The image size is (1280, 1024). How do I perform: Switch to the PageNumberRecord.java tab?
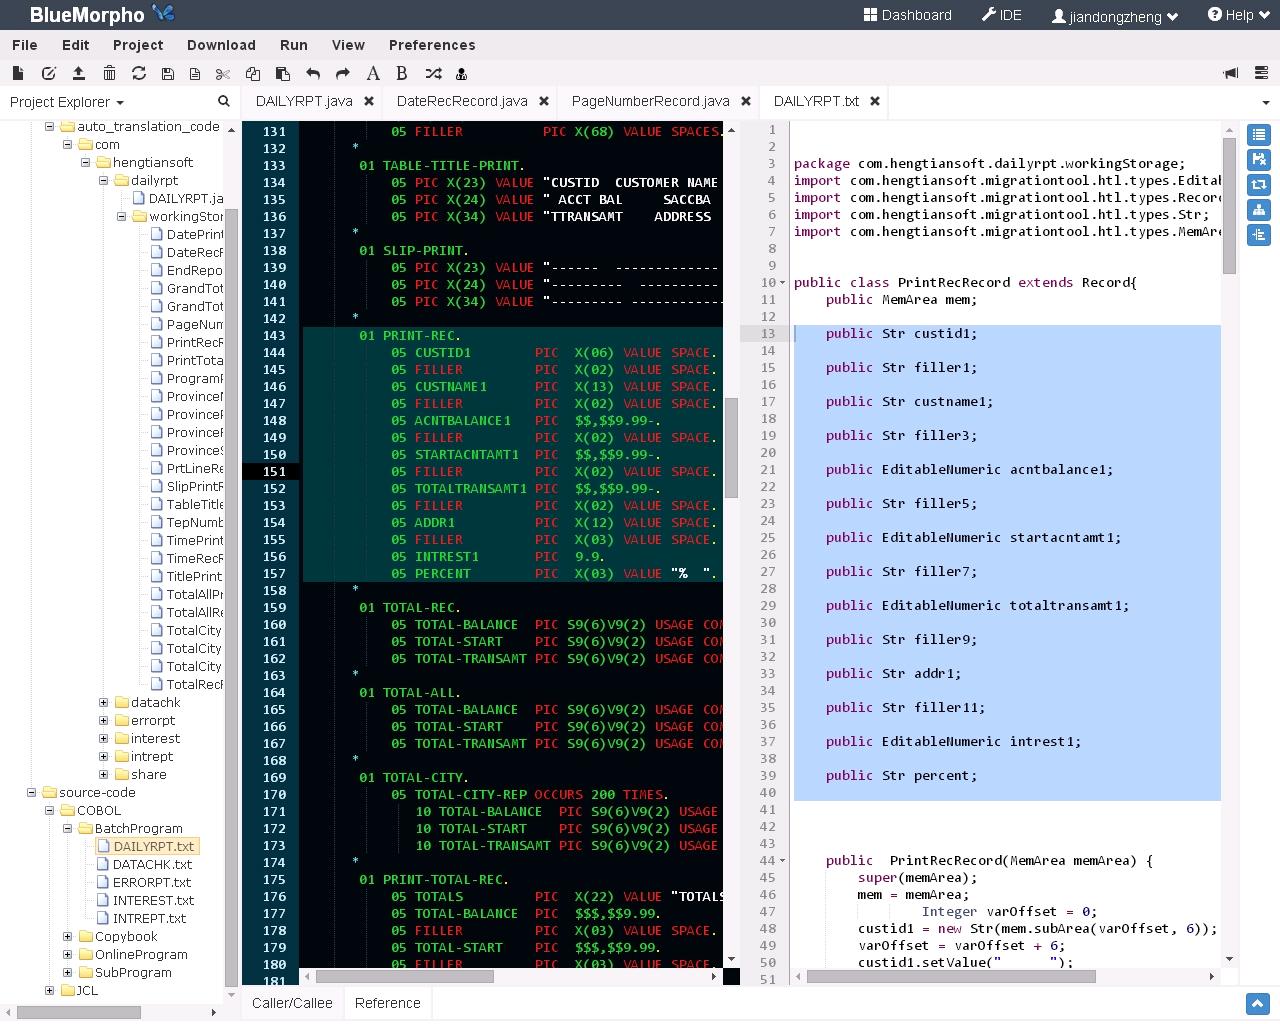point(650,101)
